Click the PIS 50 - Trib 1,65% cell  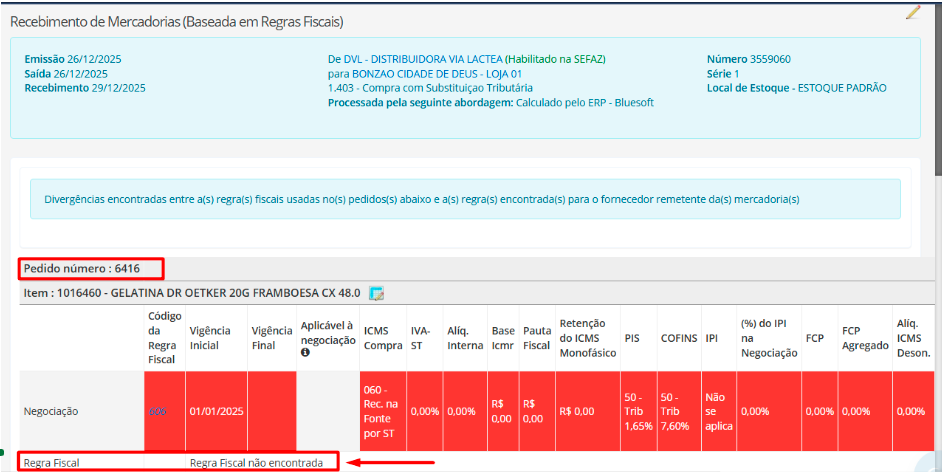[636, 411]
